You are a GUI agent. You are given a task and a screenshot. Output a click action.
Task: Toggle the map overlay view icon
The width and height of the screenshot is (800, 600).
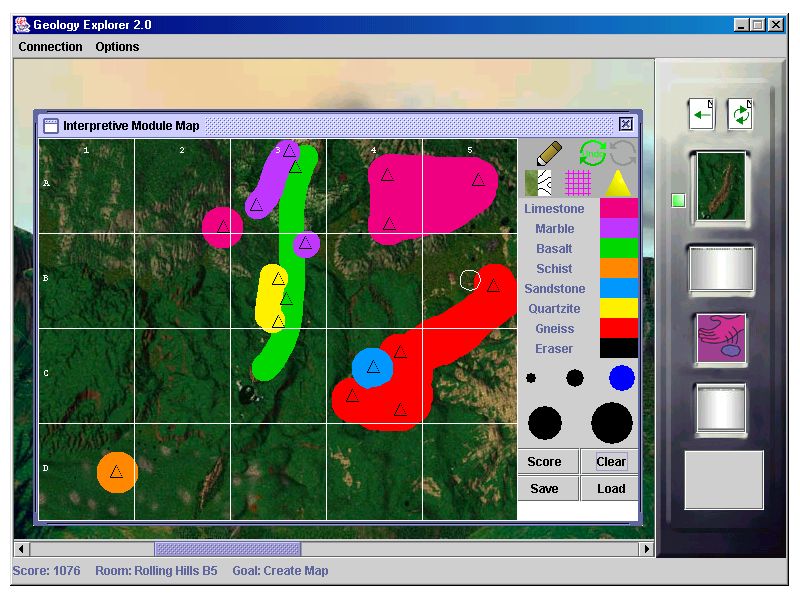539,183
